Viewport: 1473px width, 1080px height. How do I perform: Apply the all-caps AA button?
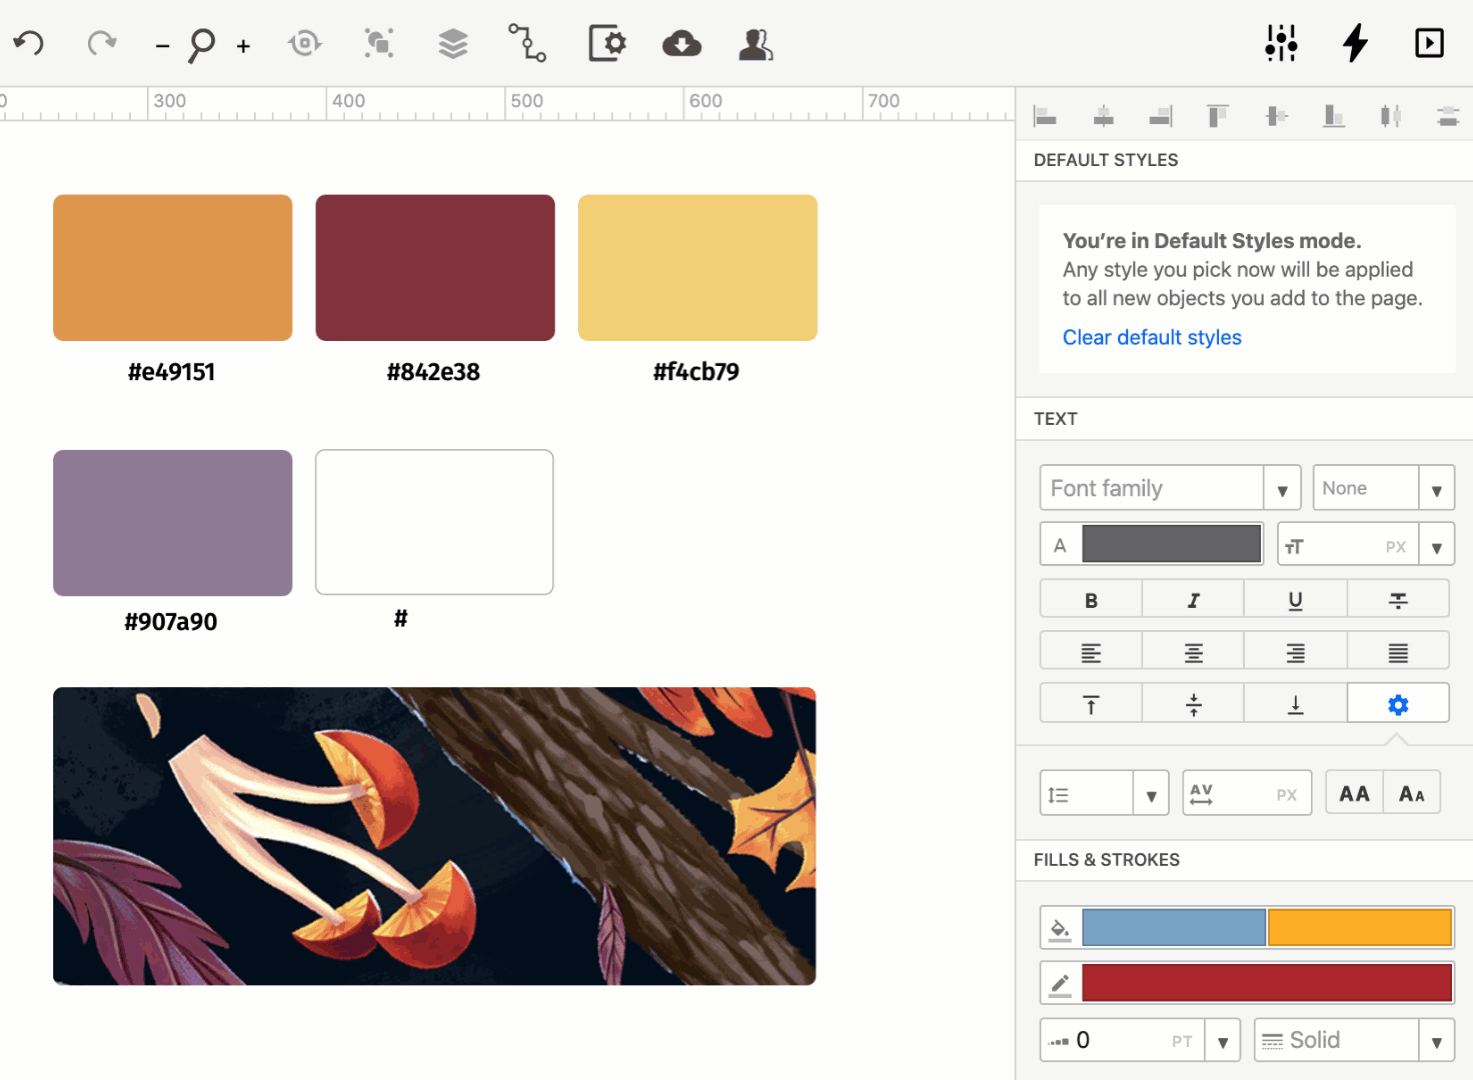pyautogui.click(x=1354, y=794)
